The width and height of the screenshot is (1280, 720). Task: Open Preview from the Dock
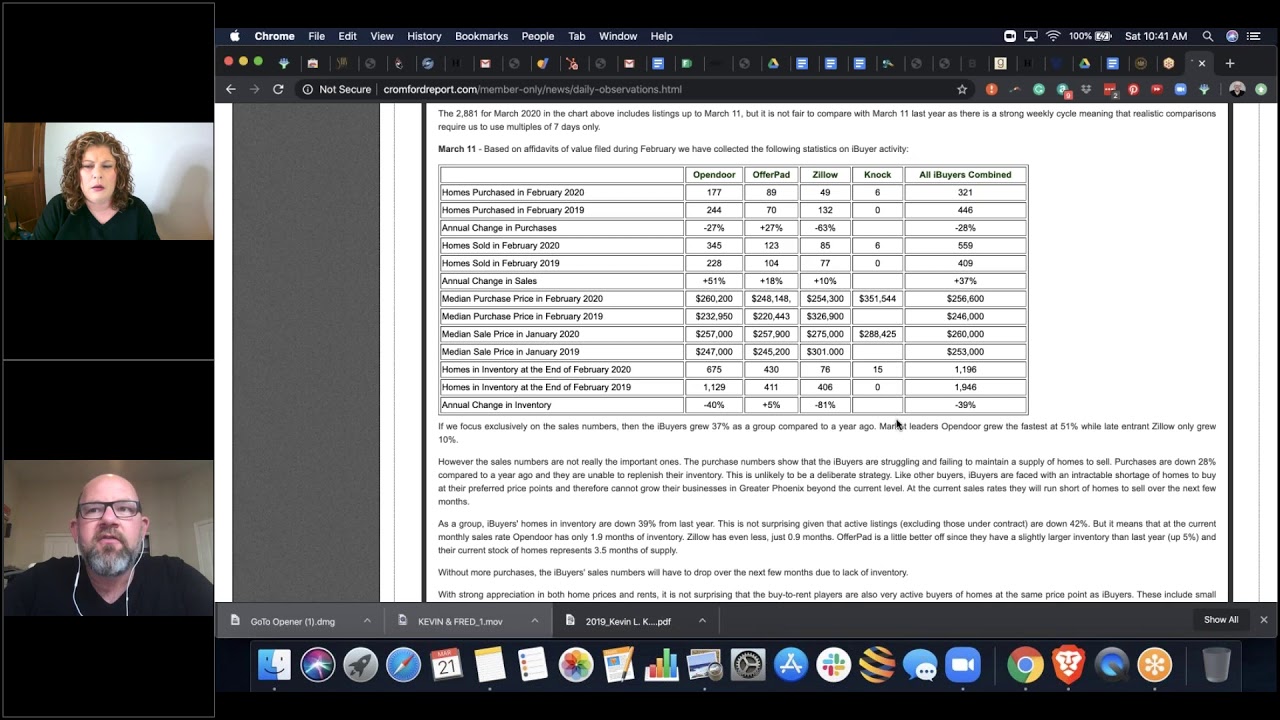pos(705,665)
